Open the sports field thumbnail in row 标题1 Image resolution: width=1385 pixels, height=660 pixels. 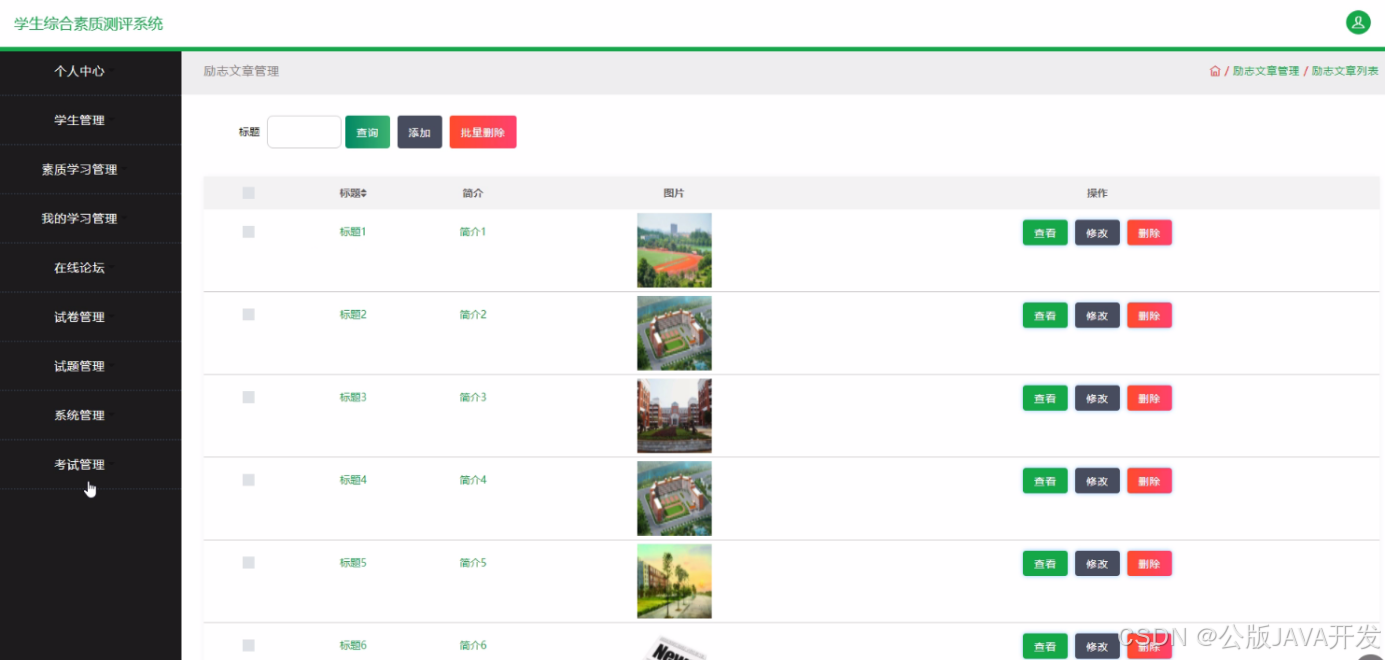(x=674, y=250)
